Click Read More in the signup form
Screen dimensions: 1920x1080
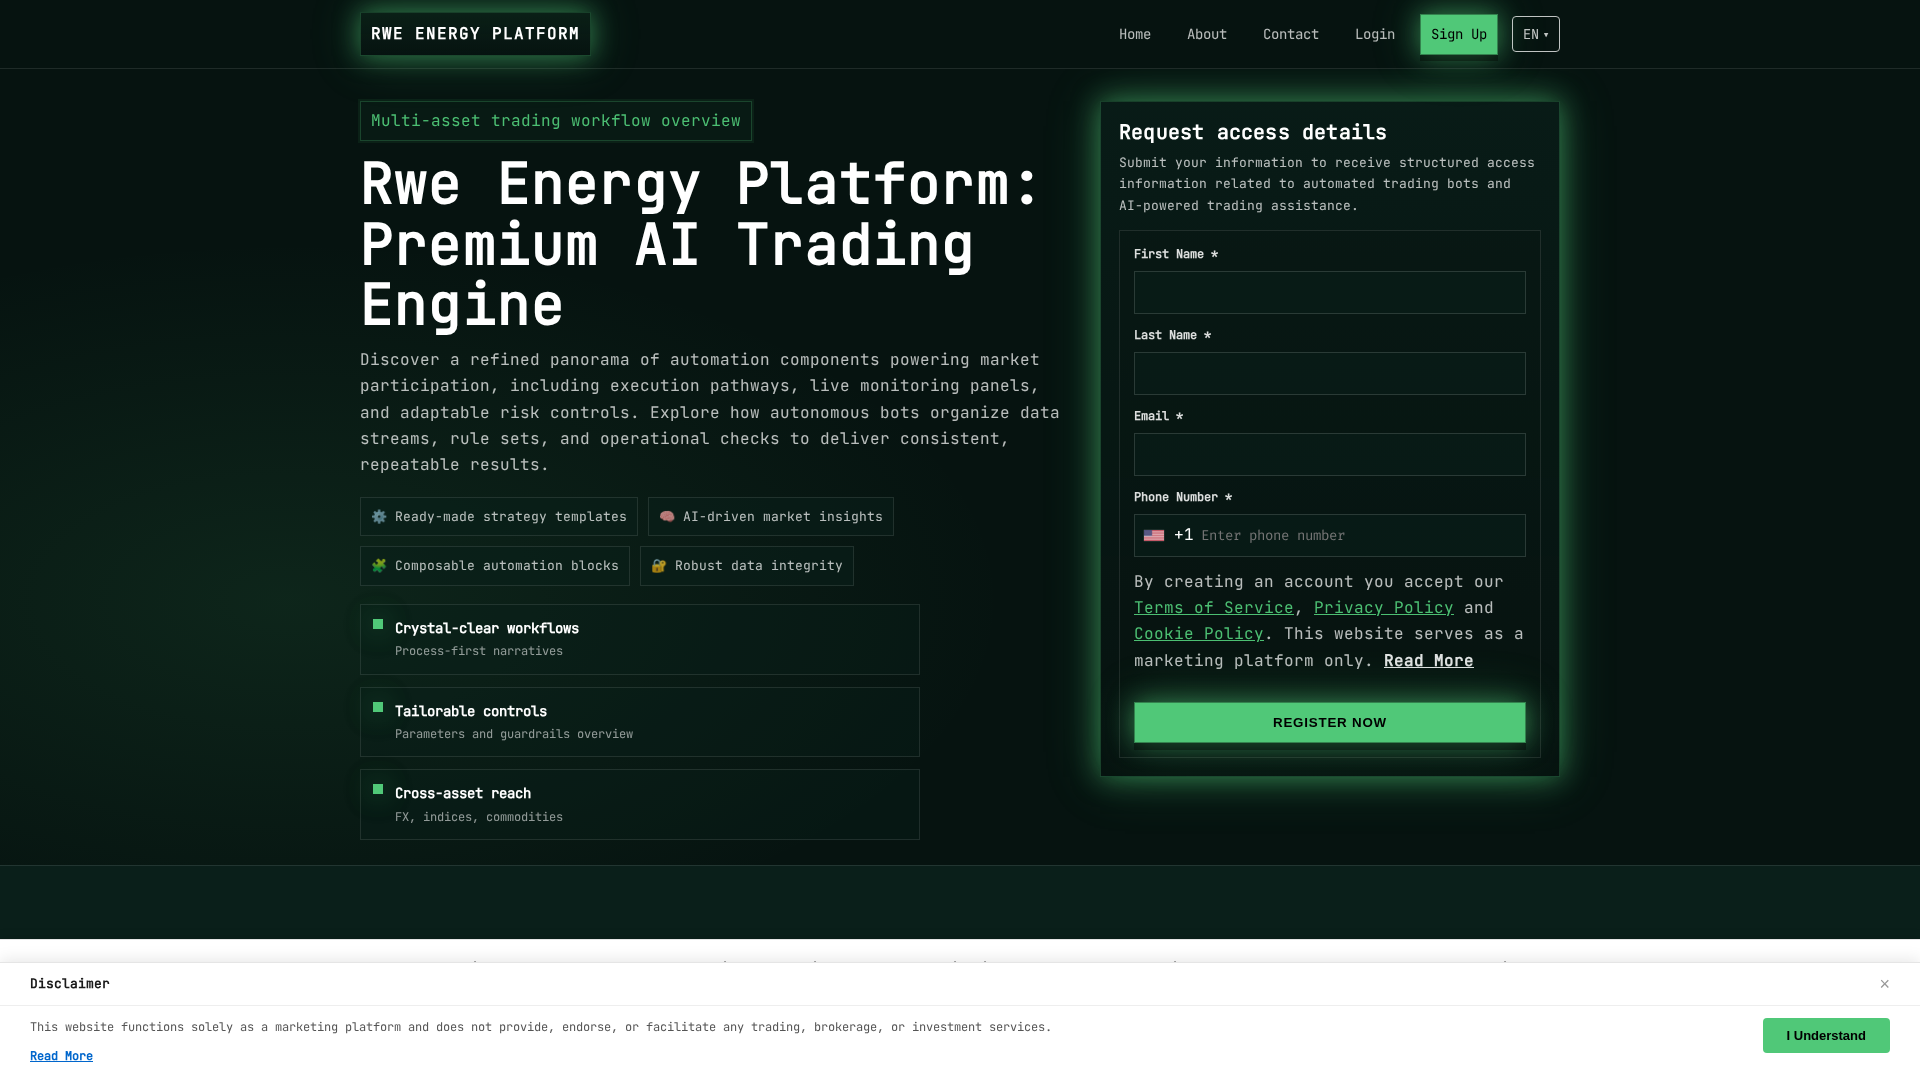[1429, 660]
